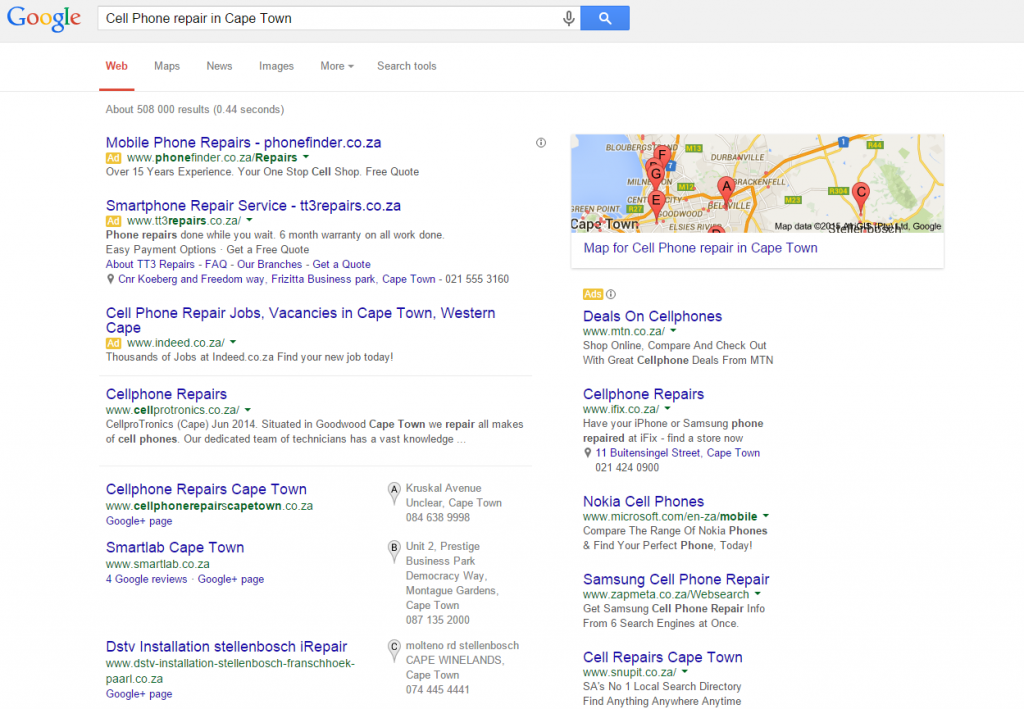Open Cellphone Repairs ifix ad
Screen dimensions: 1024x709
[x=643, y=394]
